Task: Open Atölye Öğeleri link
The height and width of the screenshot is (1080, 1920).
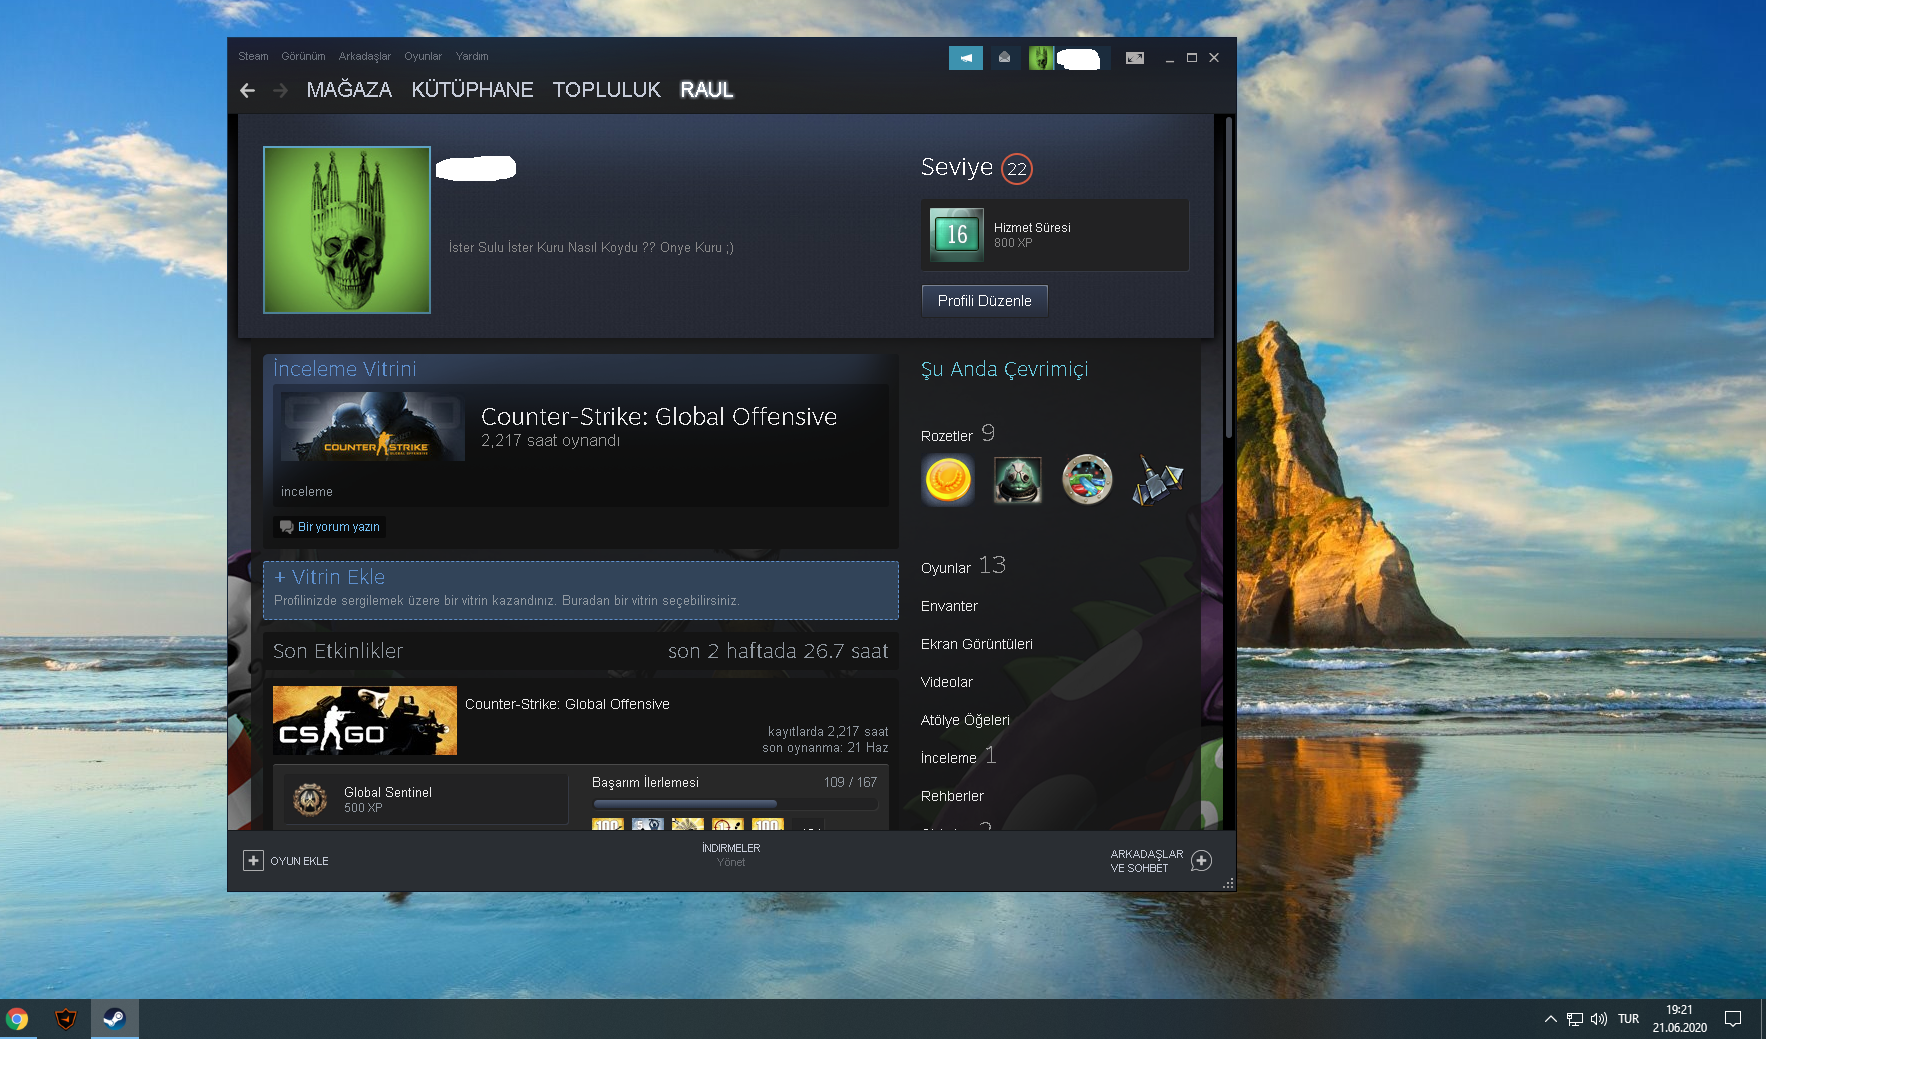Action: [965, 720]
